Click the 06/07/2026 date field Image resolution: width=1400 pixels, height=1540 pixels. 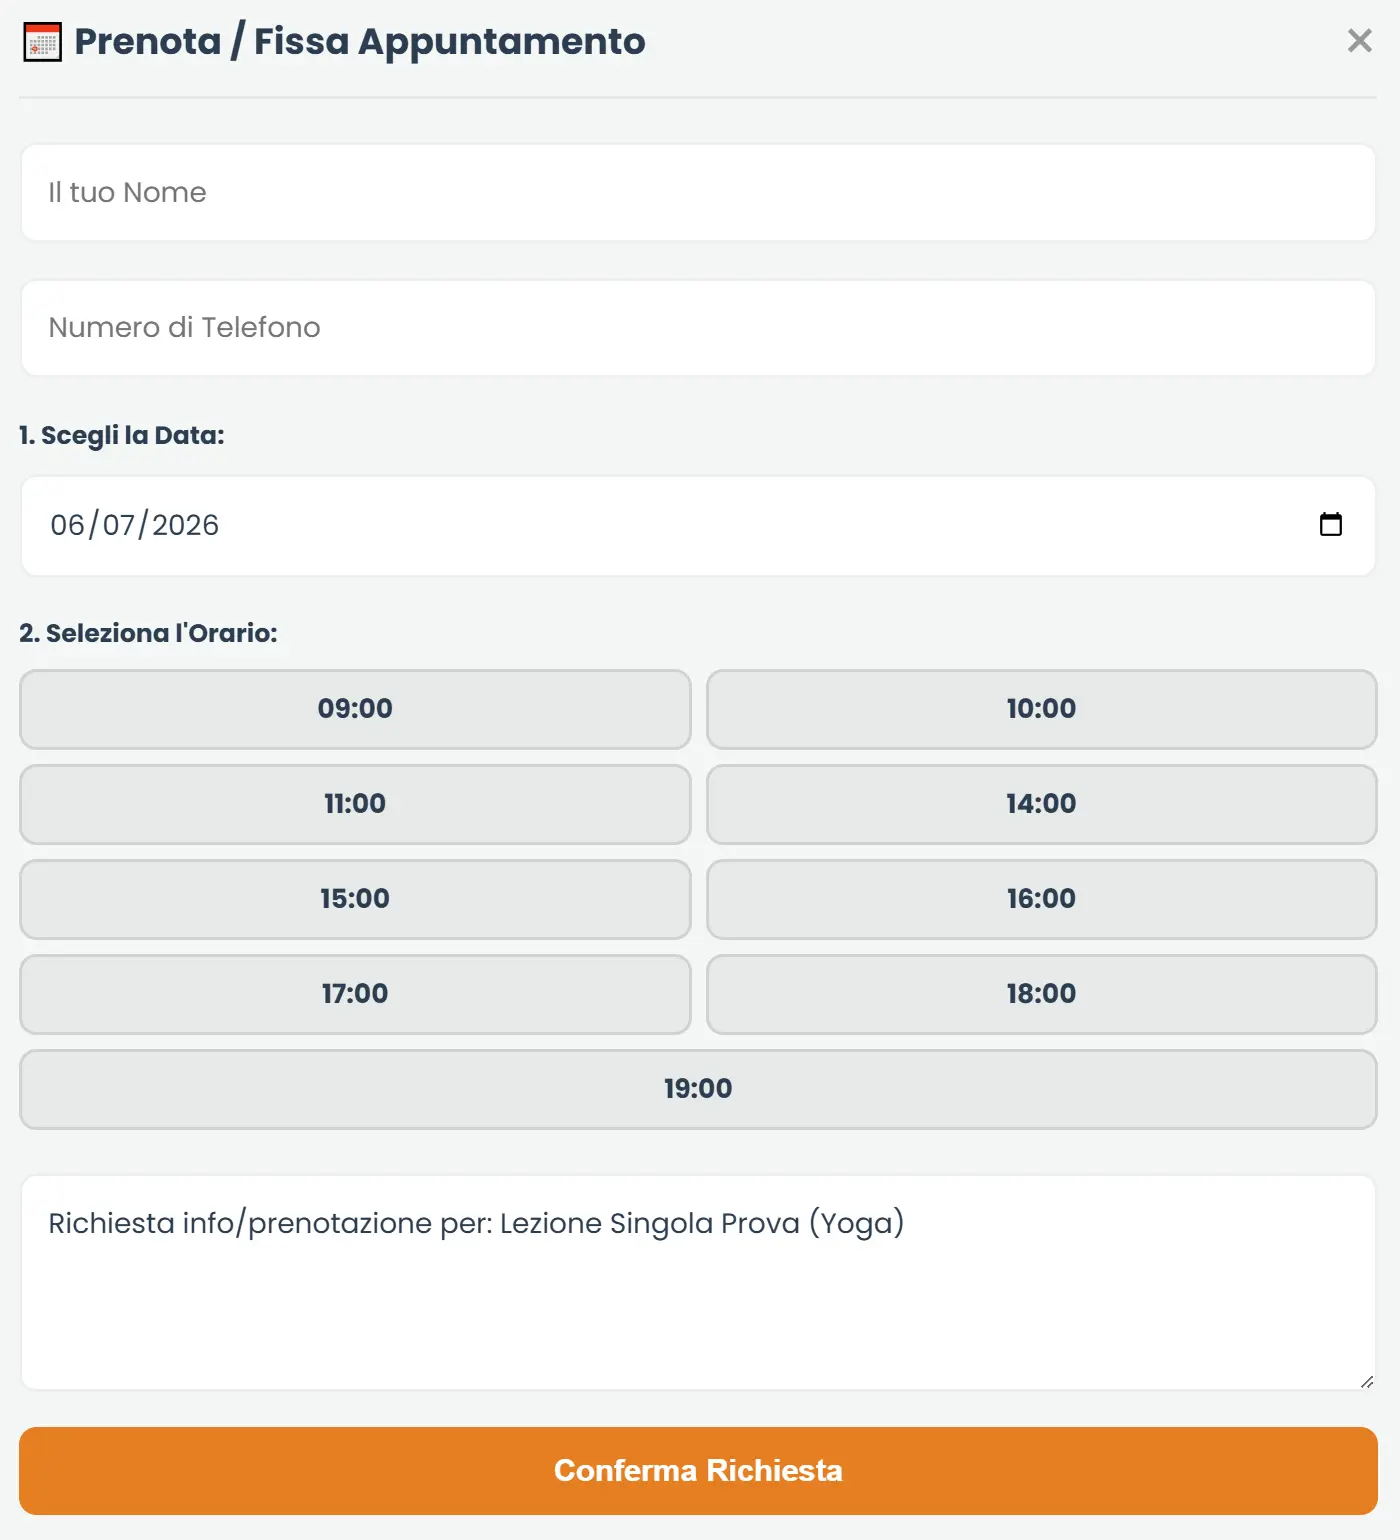pyautogui.click(x=698, y=525)
